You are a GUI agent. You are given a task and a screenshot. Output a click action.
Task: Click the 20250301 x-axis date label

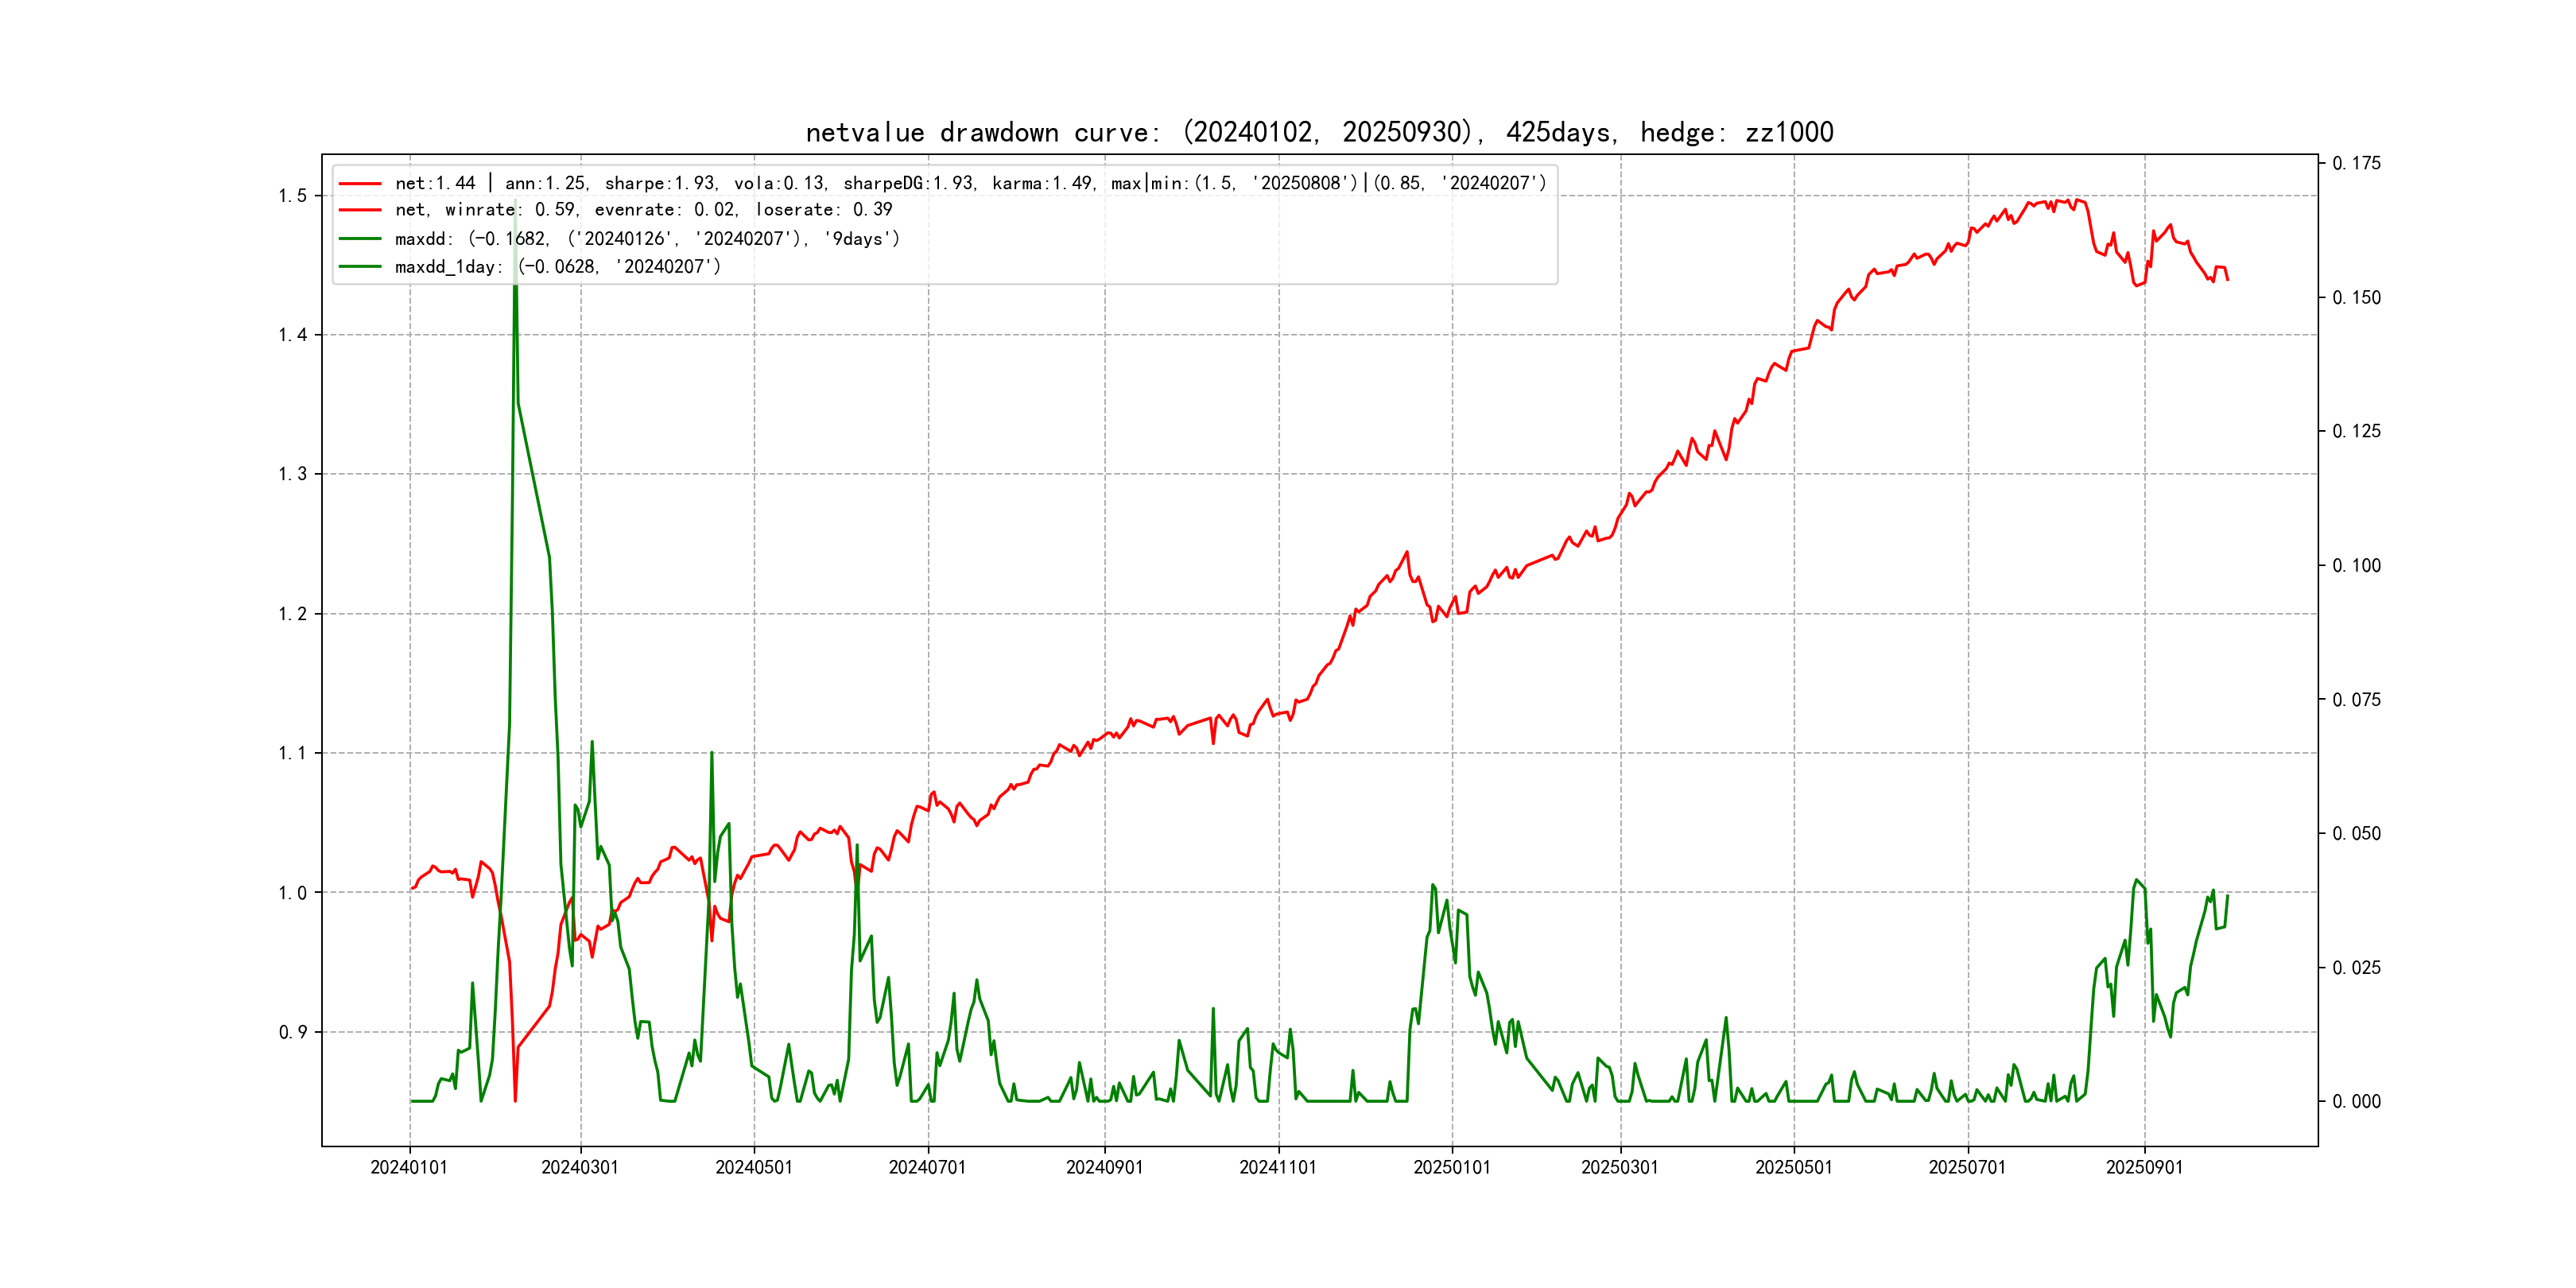(x=1620, y=1167)
